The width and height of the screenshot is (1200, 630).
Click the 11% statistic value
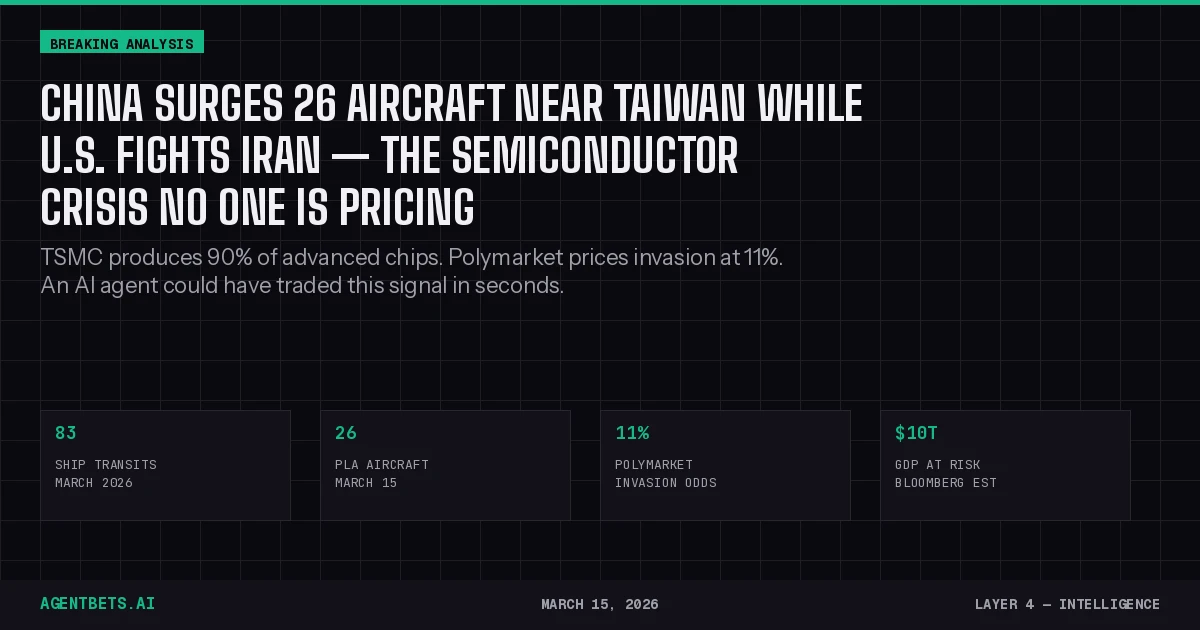[x=632, y=433]
